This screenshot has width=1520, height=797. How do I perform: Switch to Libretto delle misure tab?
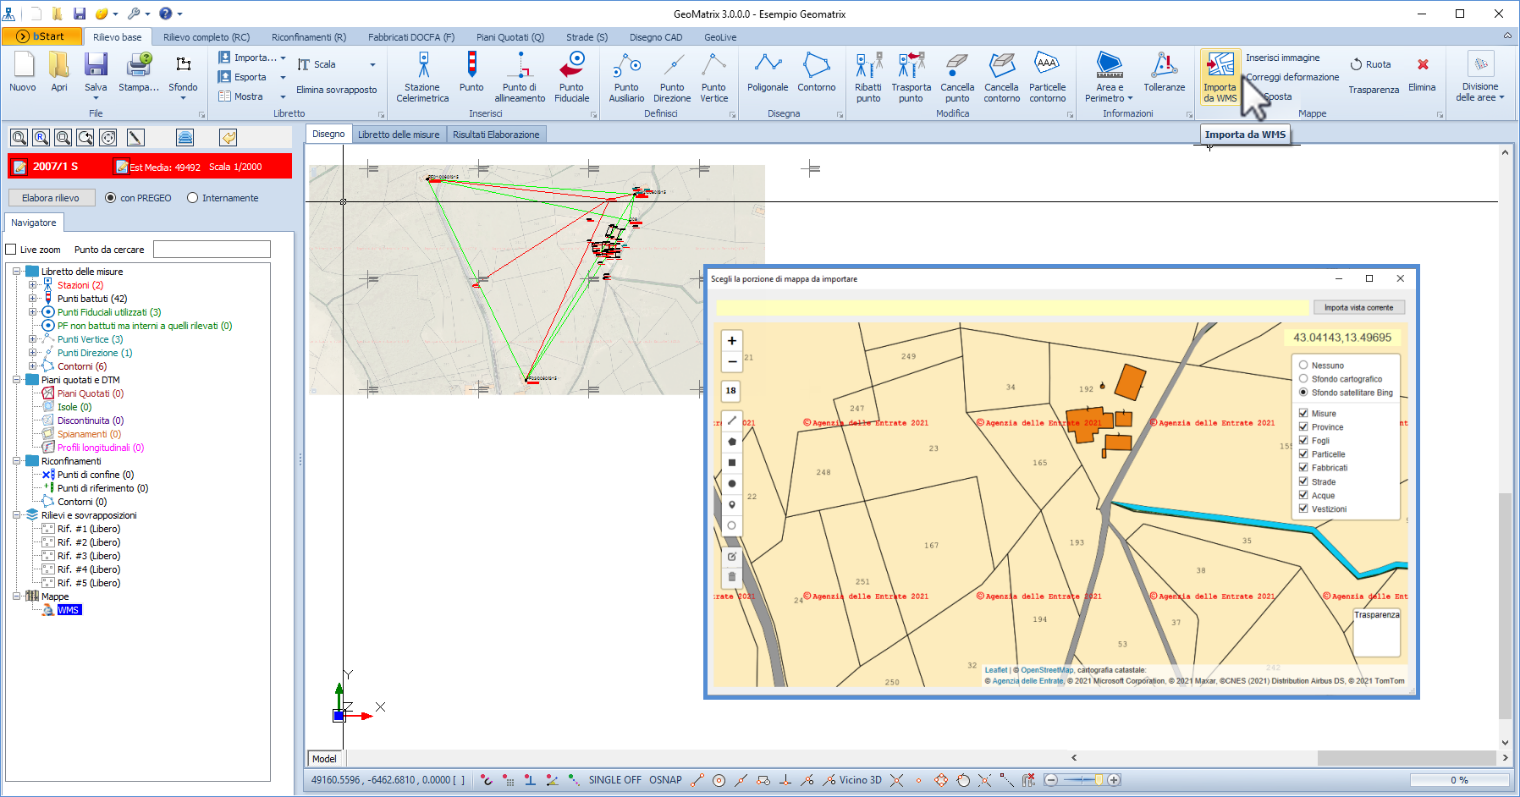[399, 134]
